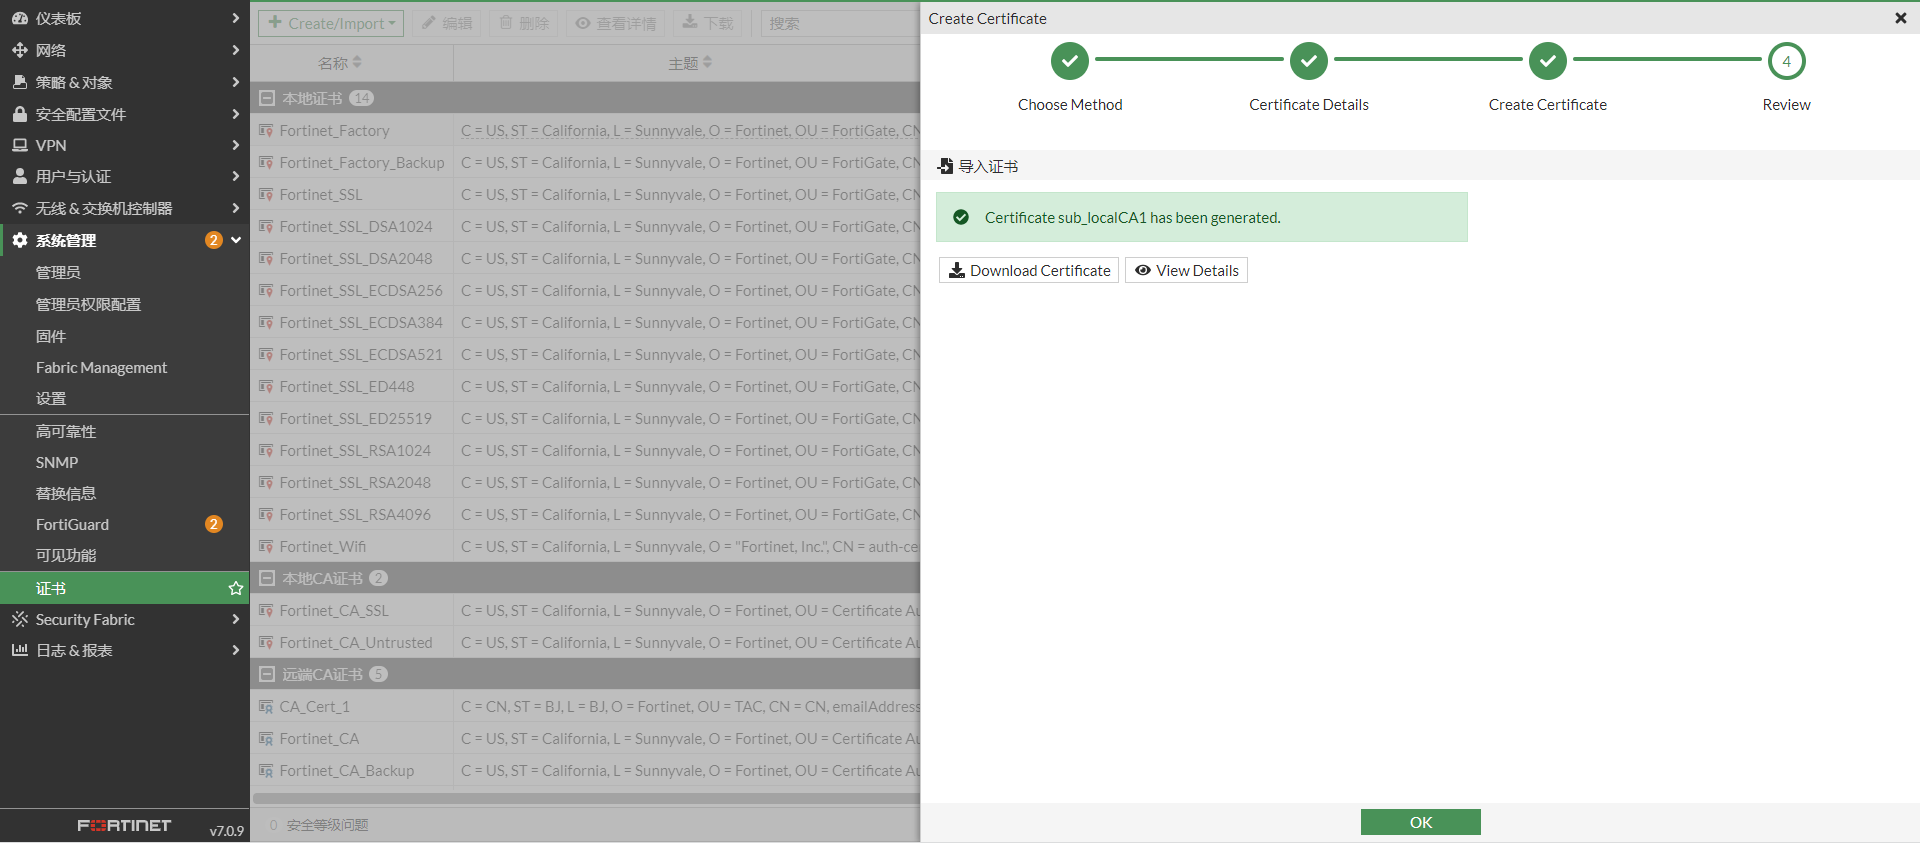The image size is (1920, 845).
Task: Click View Details button
Action: (x=1186, y=271)
